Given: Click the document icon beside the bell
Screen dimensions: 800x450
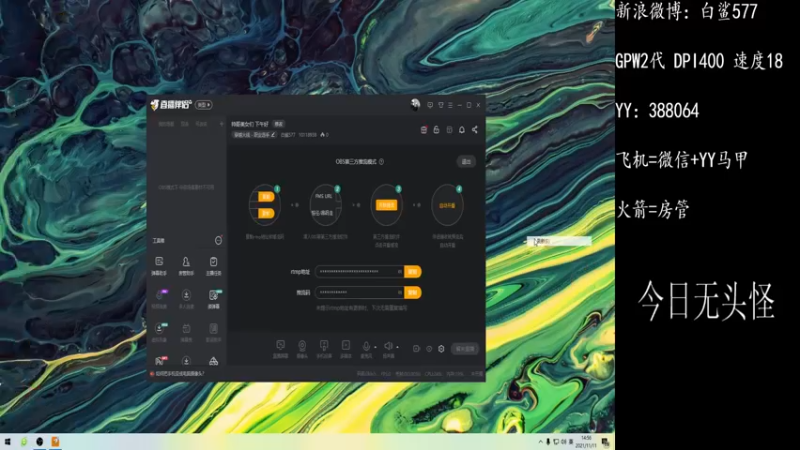Looking at the screenshot, I should [449, 130].
